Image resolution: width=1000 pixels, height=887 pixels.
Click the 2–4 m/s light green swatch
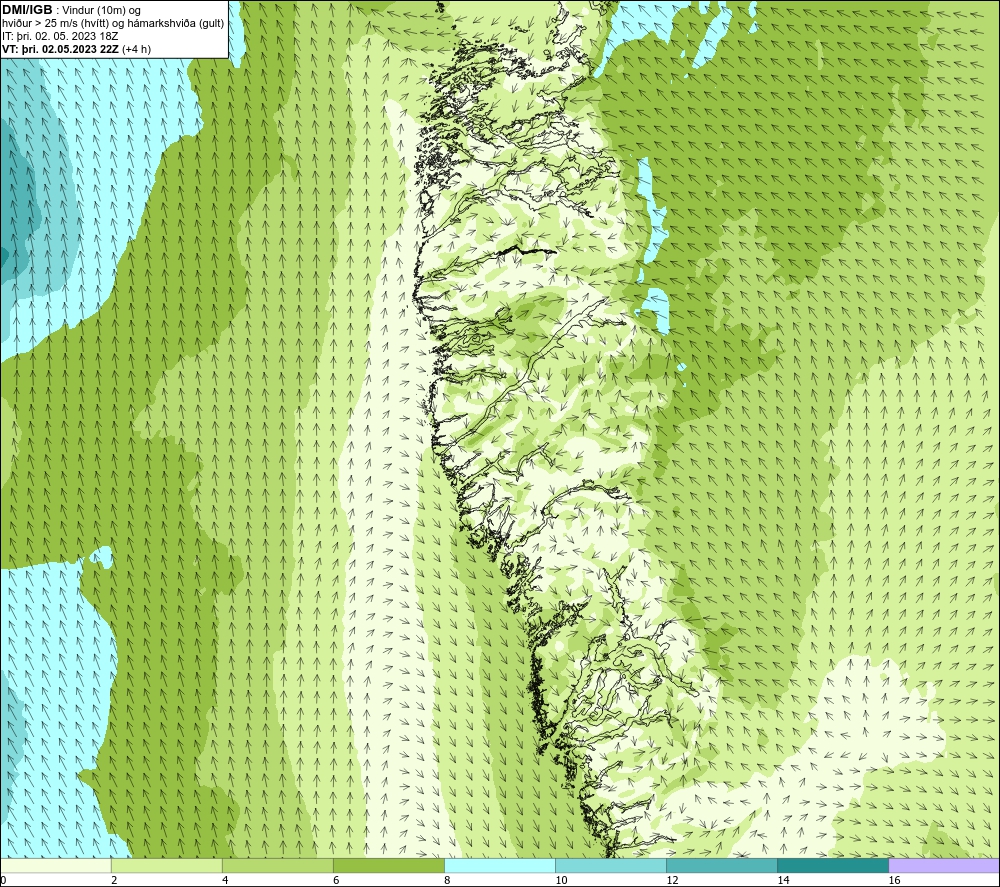pos(166,866)
